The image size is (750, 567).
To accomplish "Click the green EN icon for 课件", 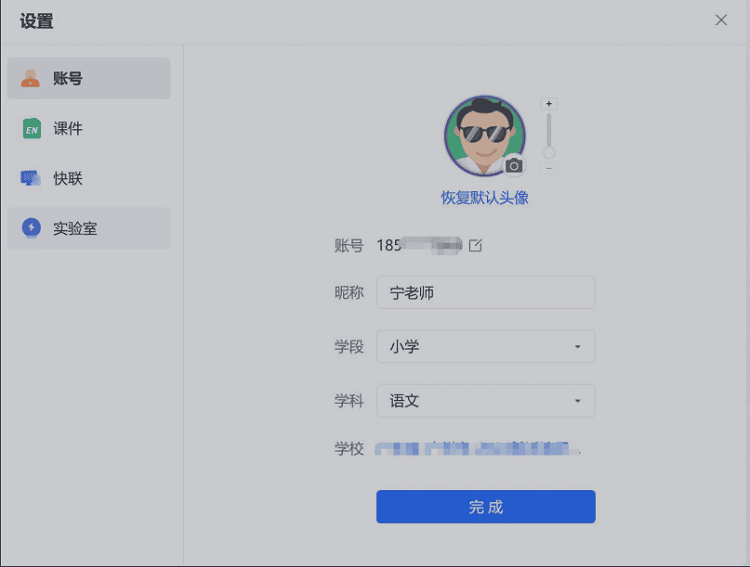I will click(32, 129).
